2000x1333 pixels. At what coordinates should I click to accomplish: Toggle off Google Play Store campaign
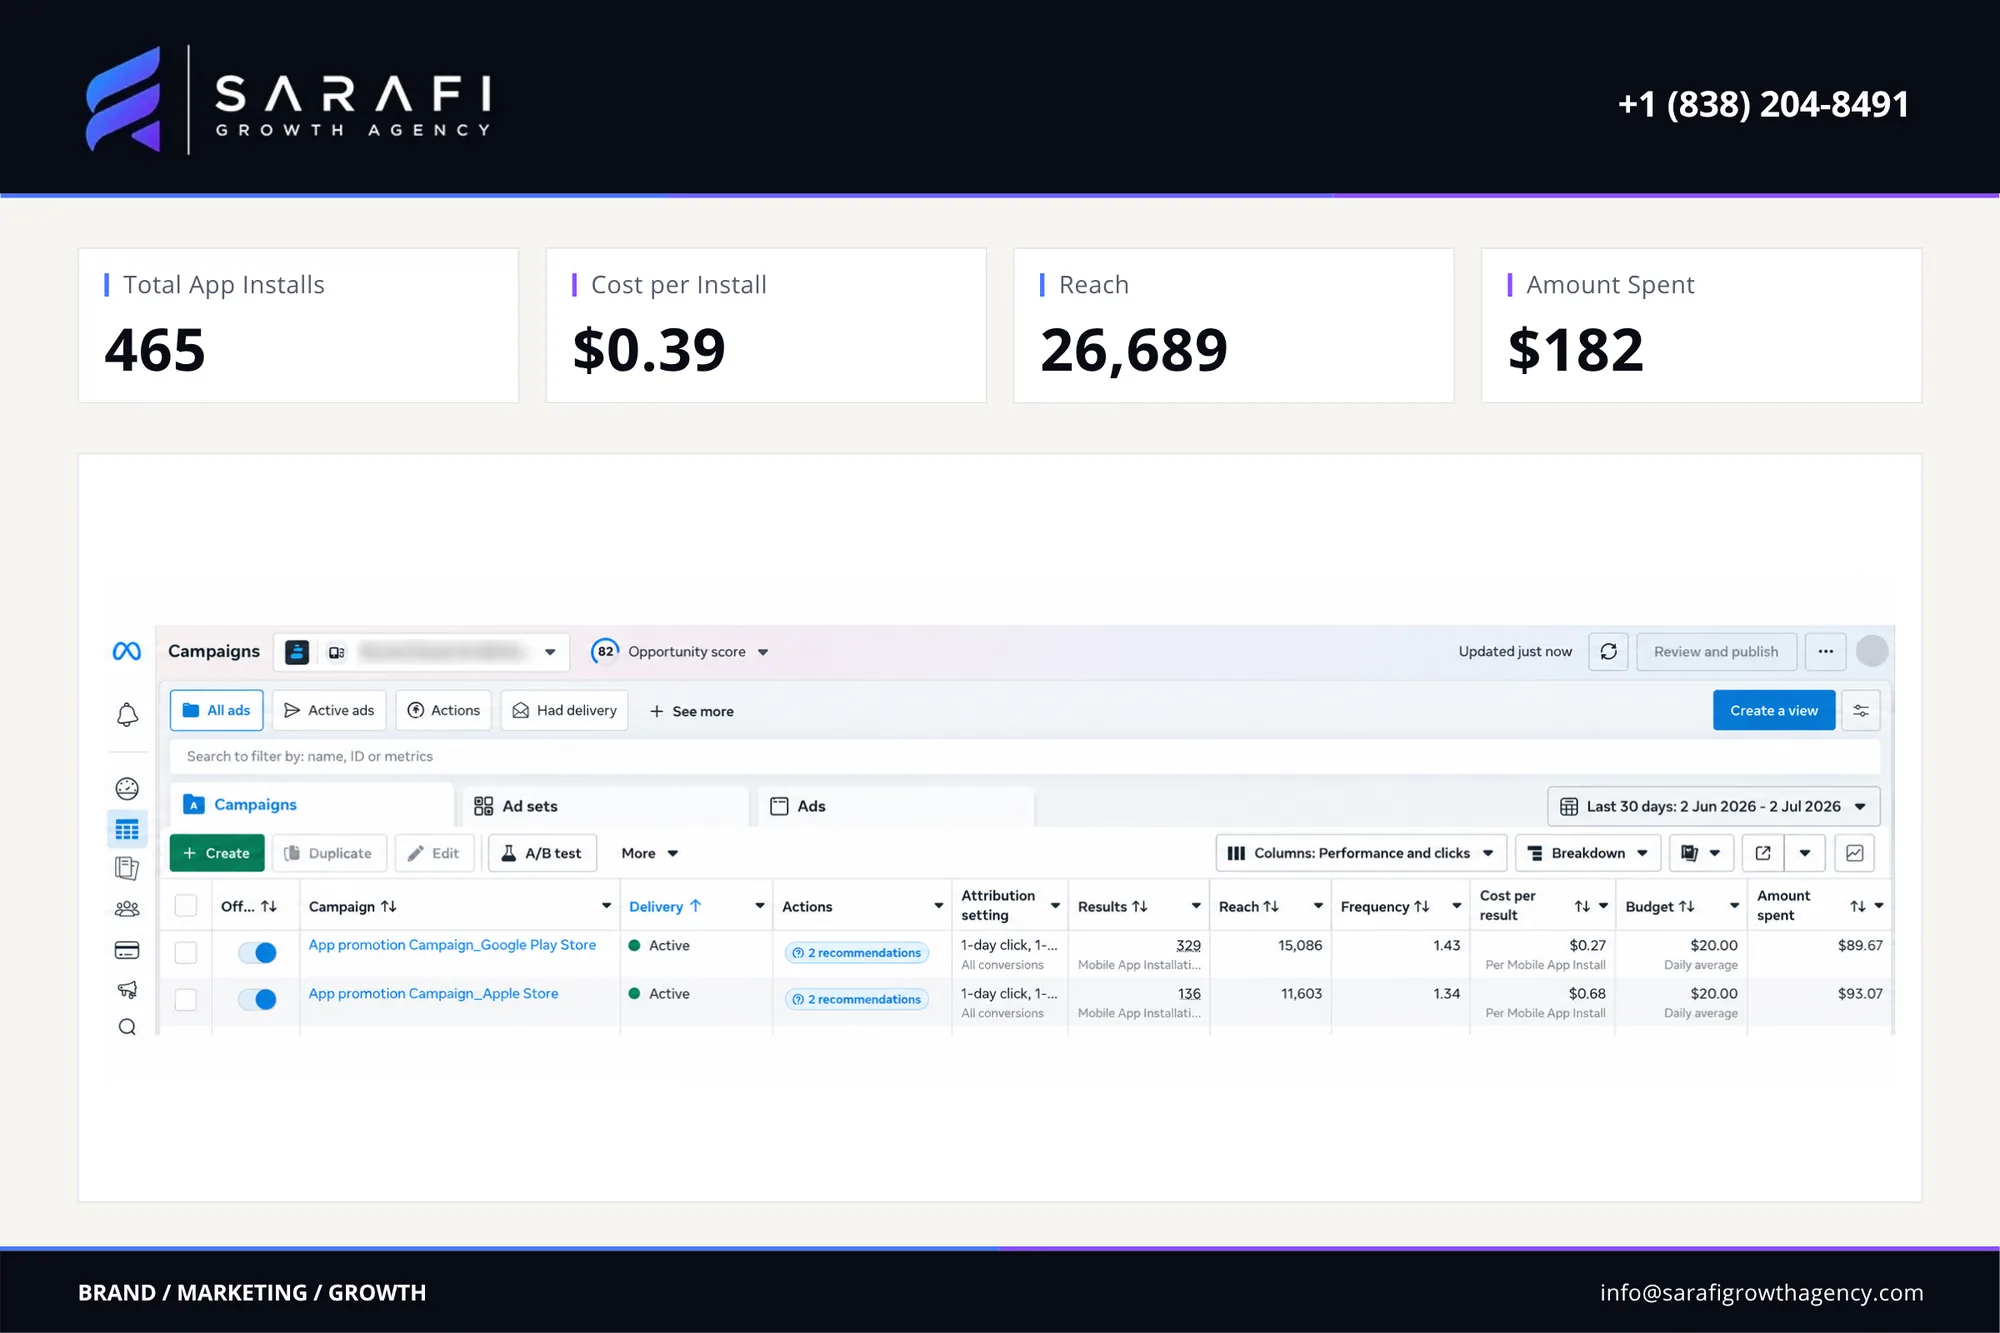(x=258, y=953)
